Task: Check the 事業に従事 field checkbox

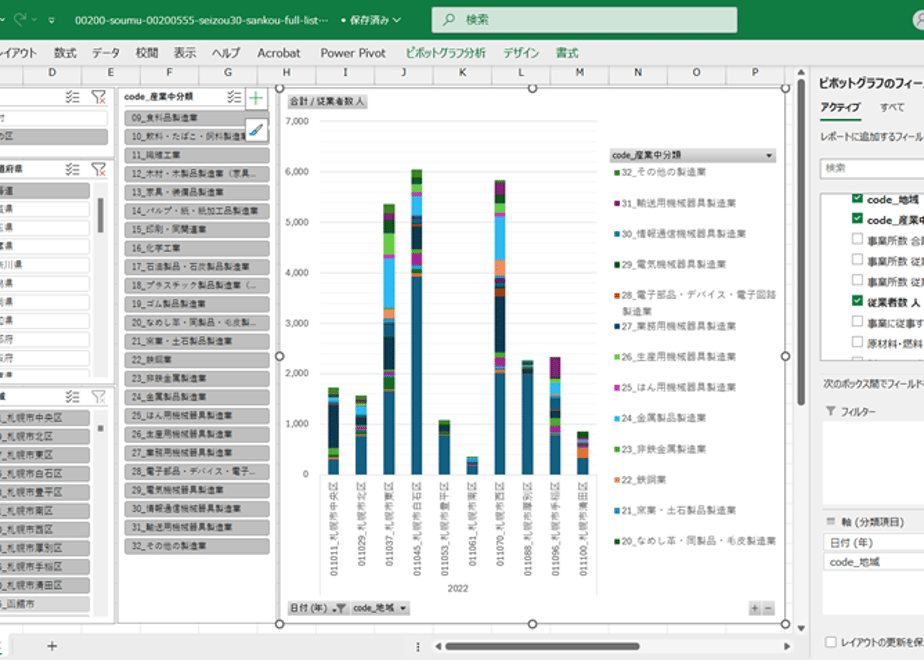Action: pyautogui.click(x=857, y=322)
